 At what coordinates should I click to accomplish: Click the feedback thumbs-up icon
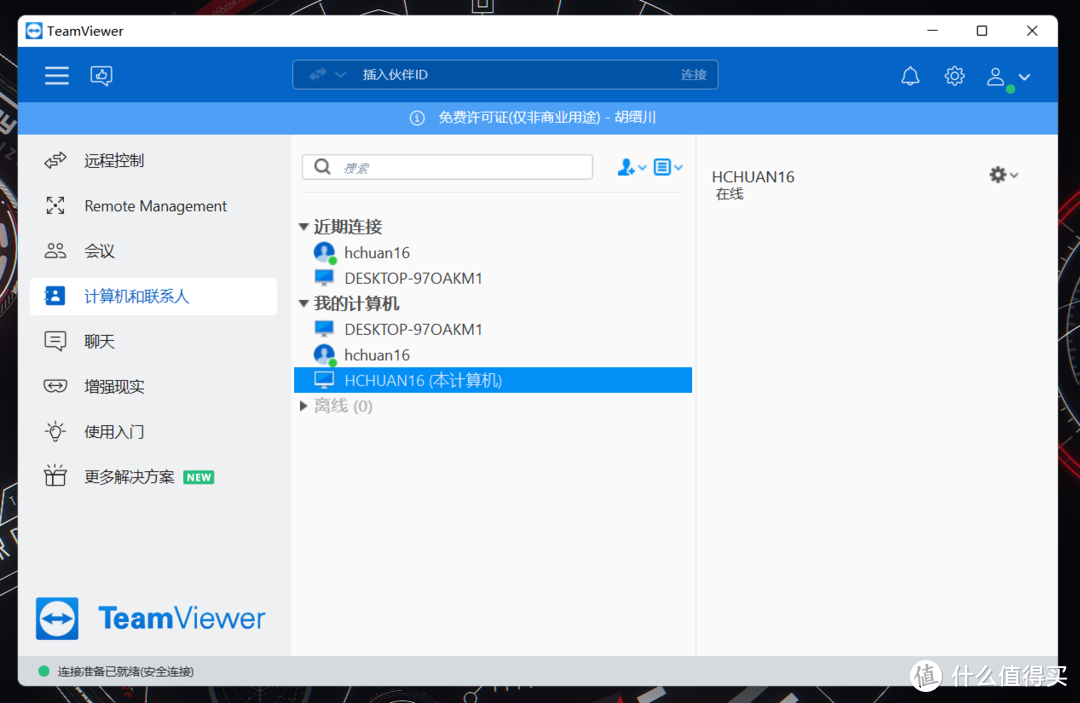coord(101,75)
